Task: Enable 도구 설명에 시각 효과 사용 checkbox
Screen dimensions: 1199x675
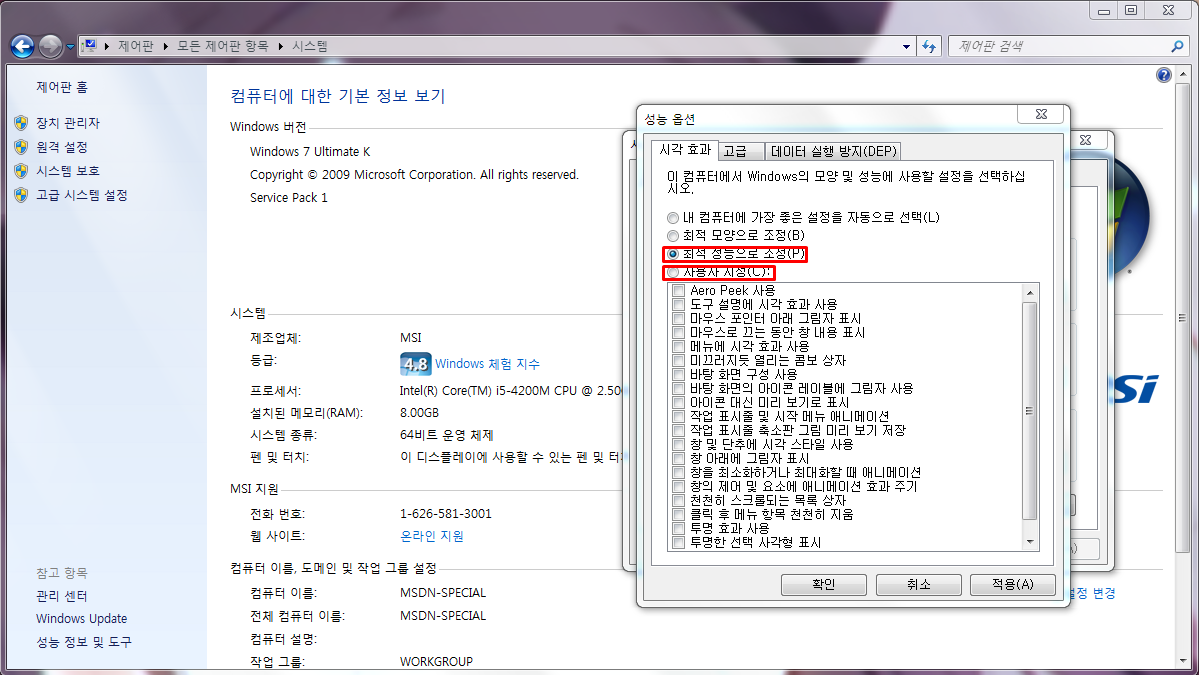Action: (678, 304)
